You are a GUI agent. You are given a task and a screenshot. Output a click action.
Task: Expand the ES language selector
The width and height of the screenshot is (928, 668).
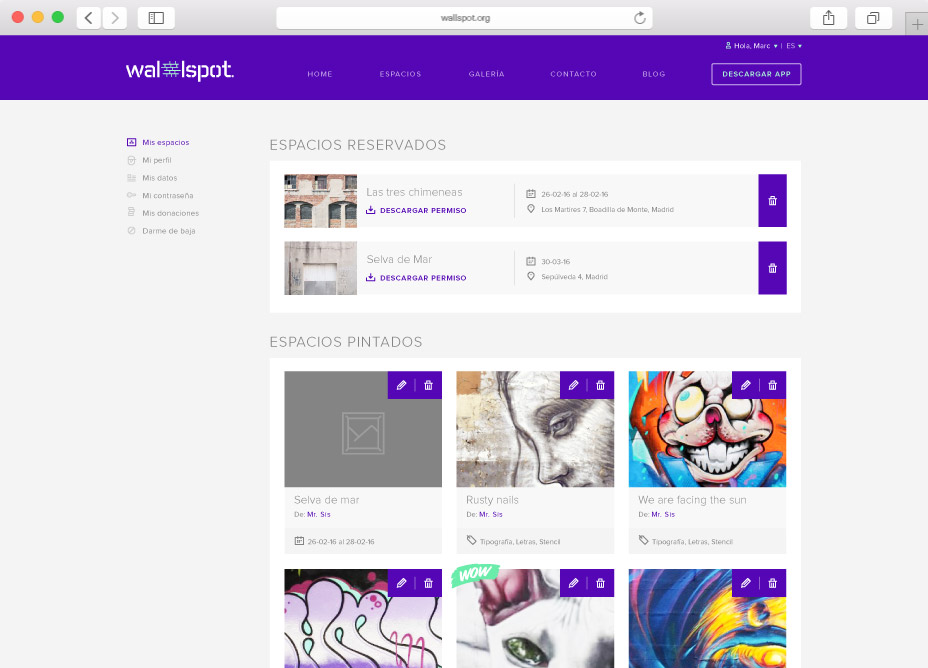click(x=793, y=46)
